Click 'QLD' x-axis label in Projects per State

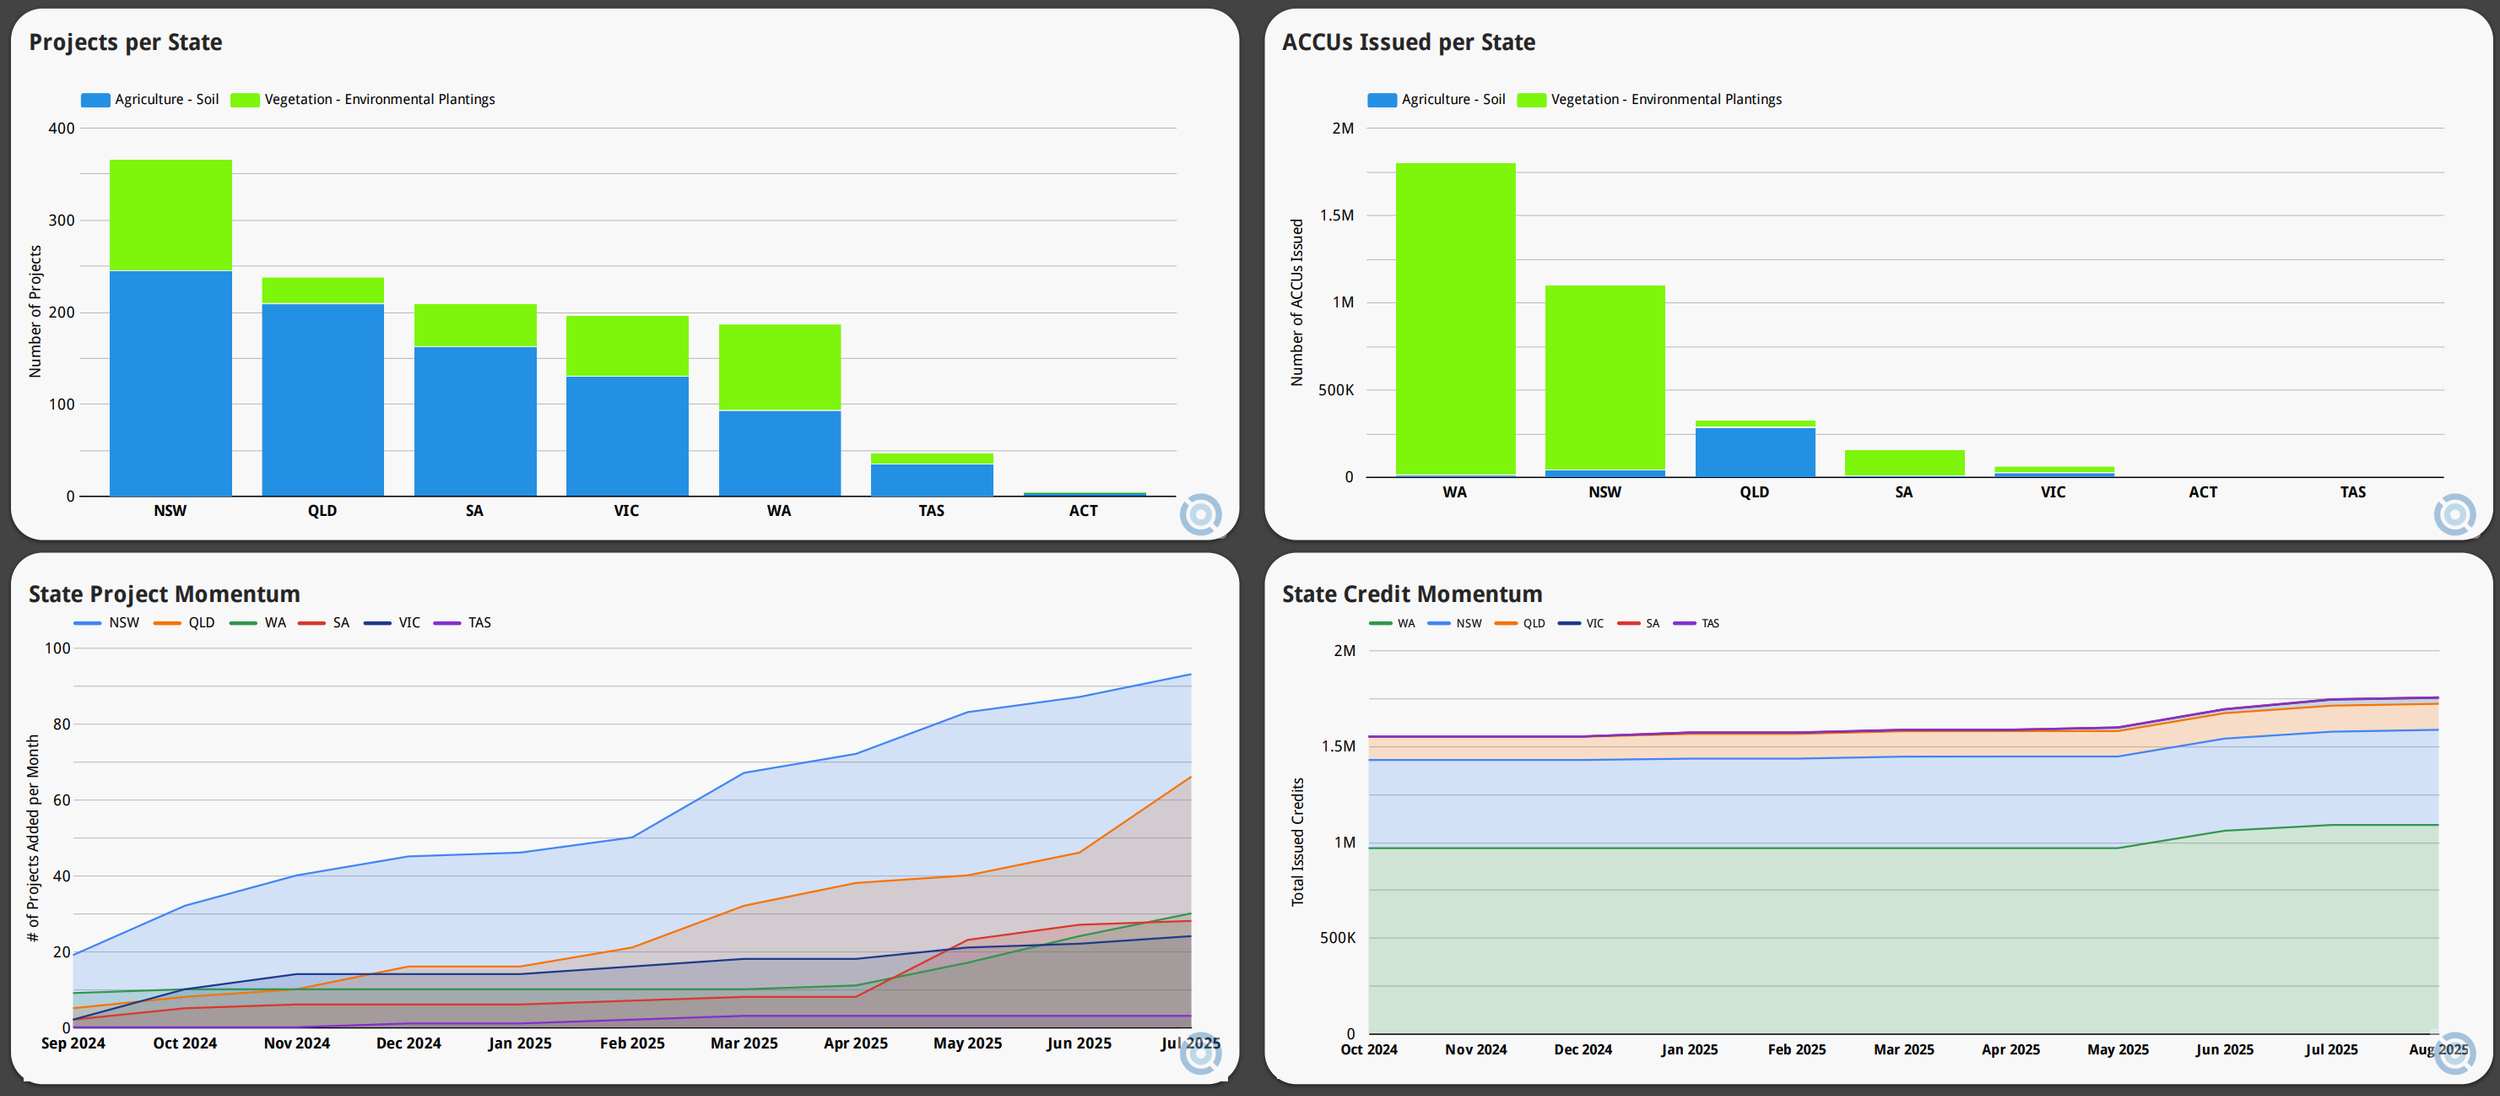[x=322, y=511]
